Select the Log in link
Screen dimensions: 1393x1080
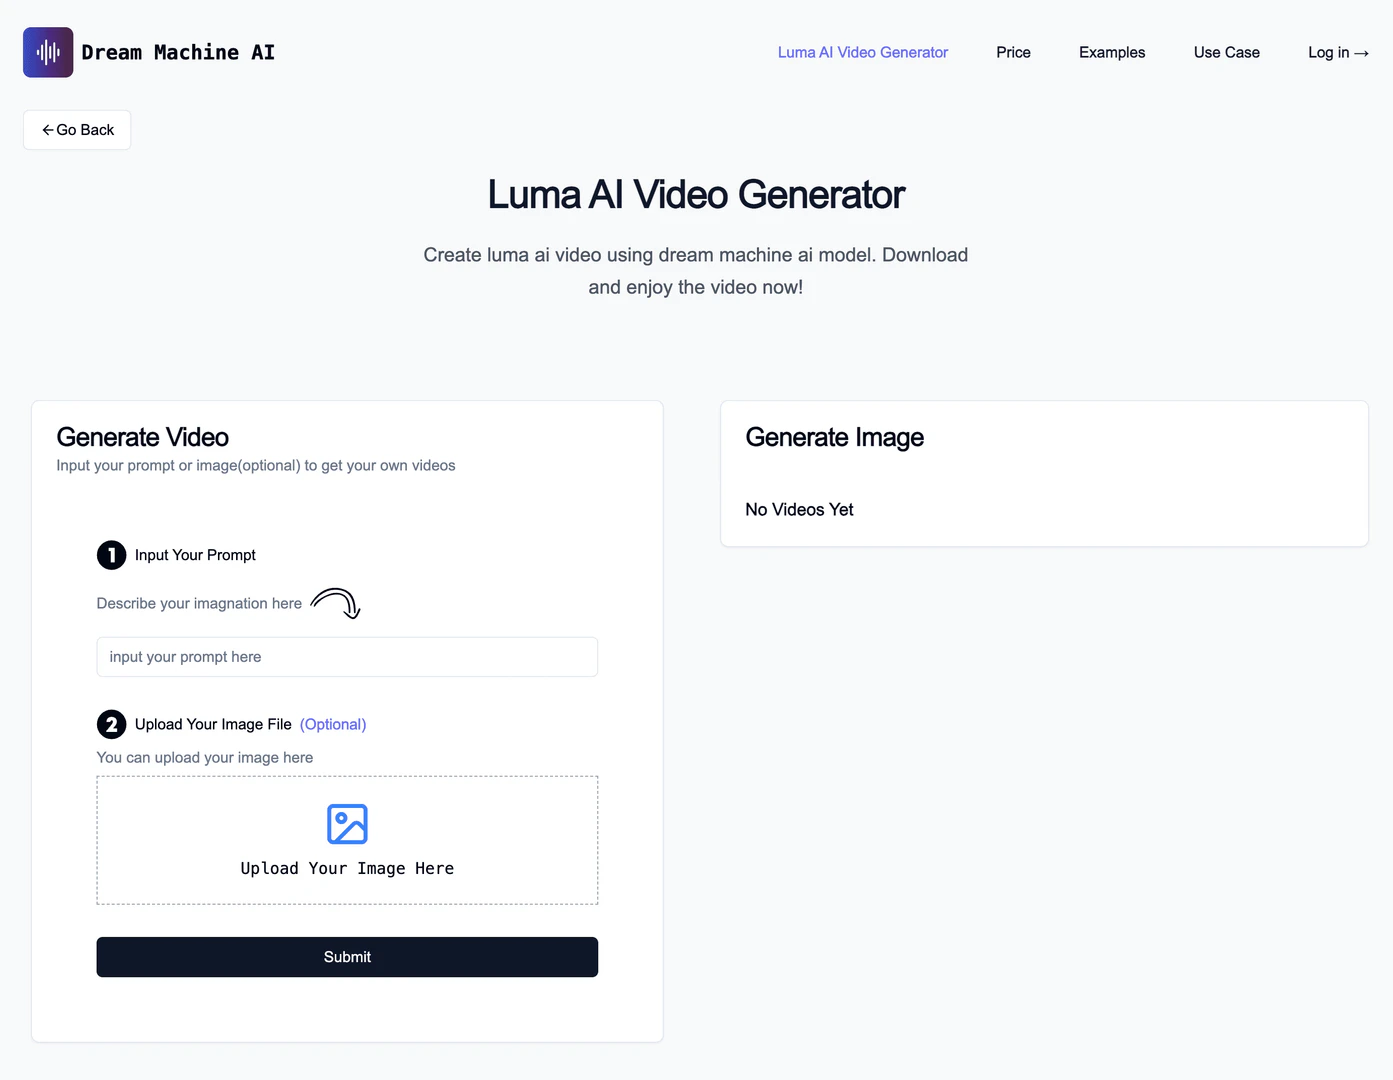click(x=1328, y=52)
